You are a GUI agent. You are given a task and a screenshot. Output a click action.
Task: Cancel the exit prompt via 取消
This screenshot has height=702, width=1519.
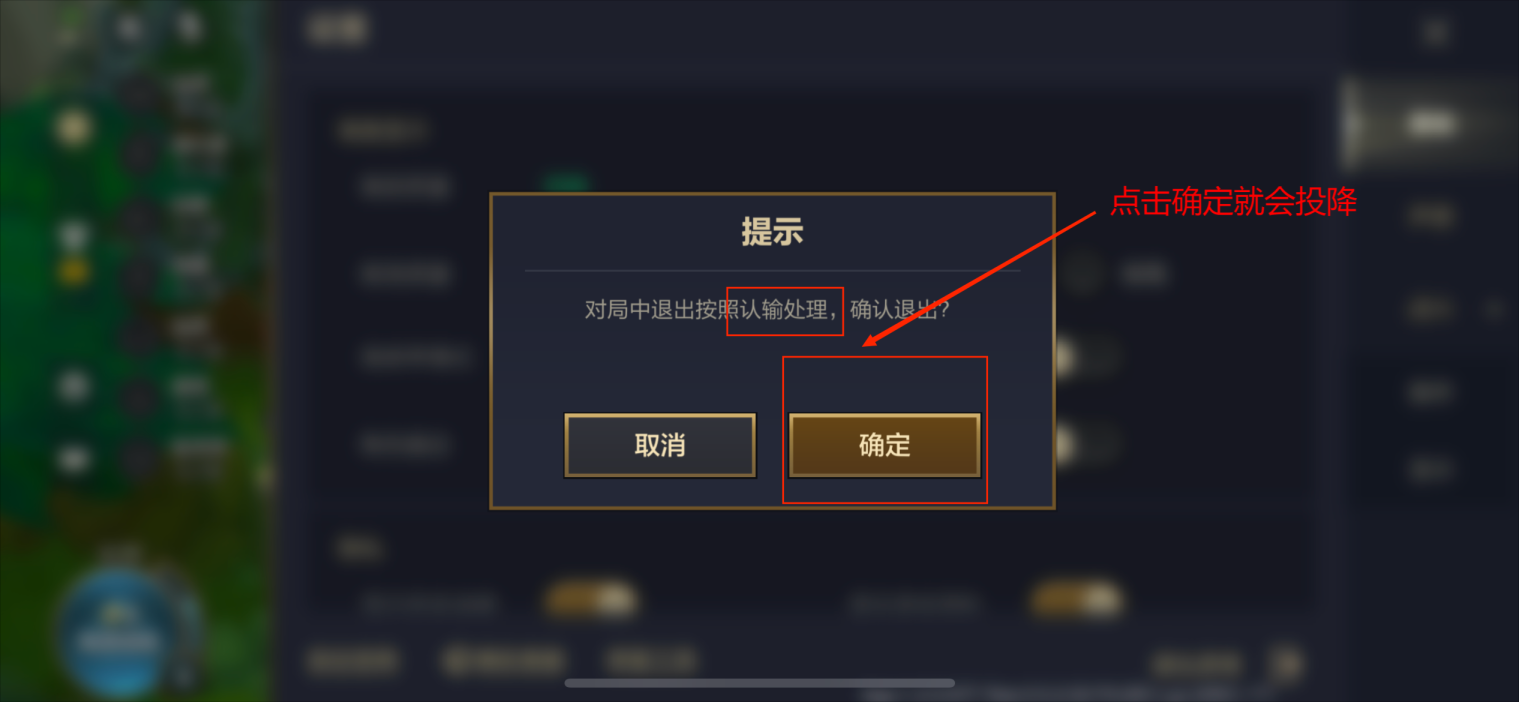[660, 445]
